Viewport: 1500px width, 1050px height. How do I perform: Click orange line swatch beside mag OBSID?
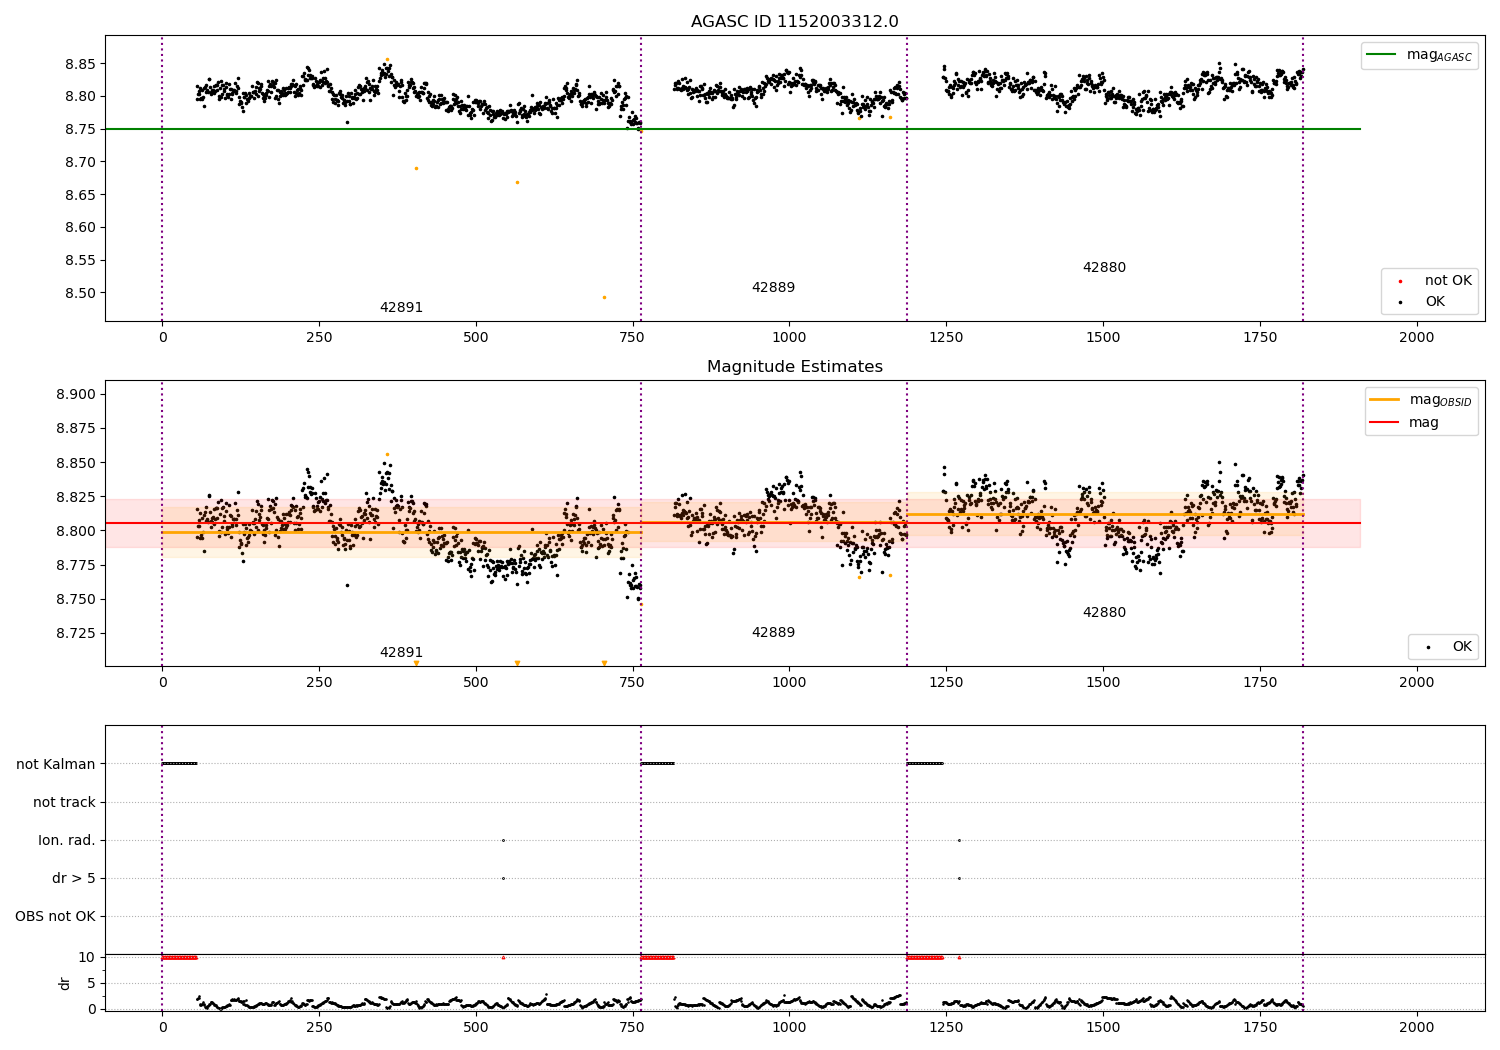(x=1384, y=400)
